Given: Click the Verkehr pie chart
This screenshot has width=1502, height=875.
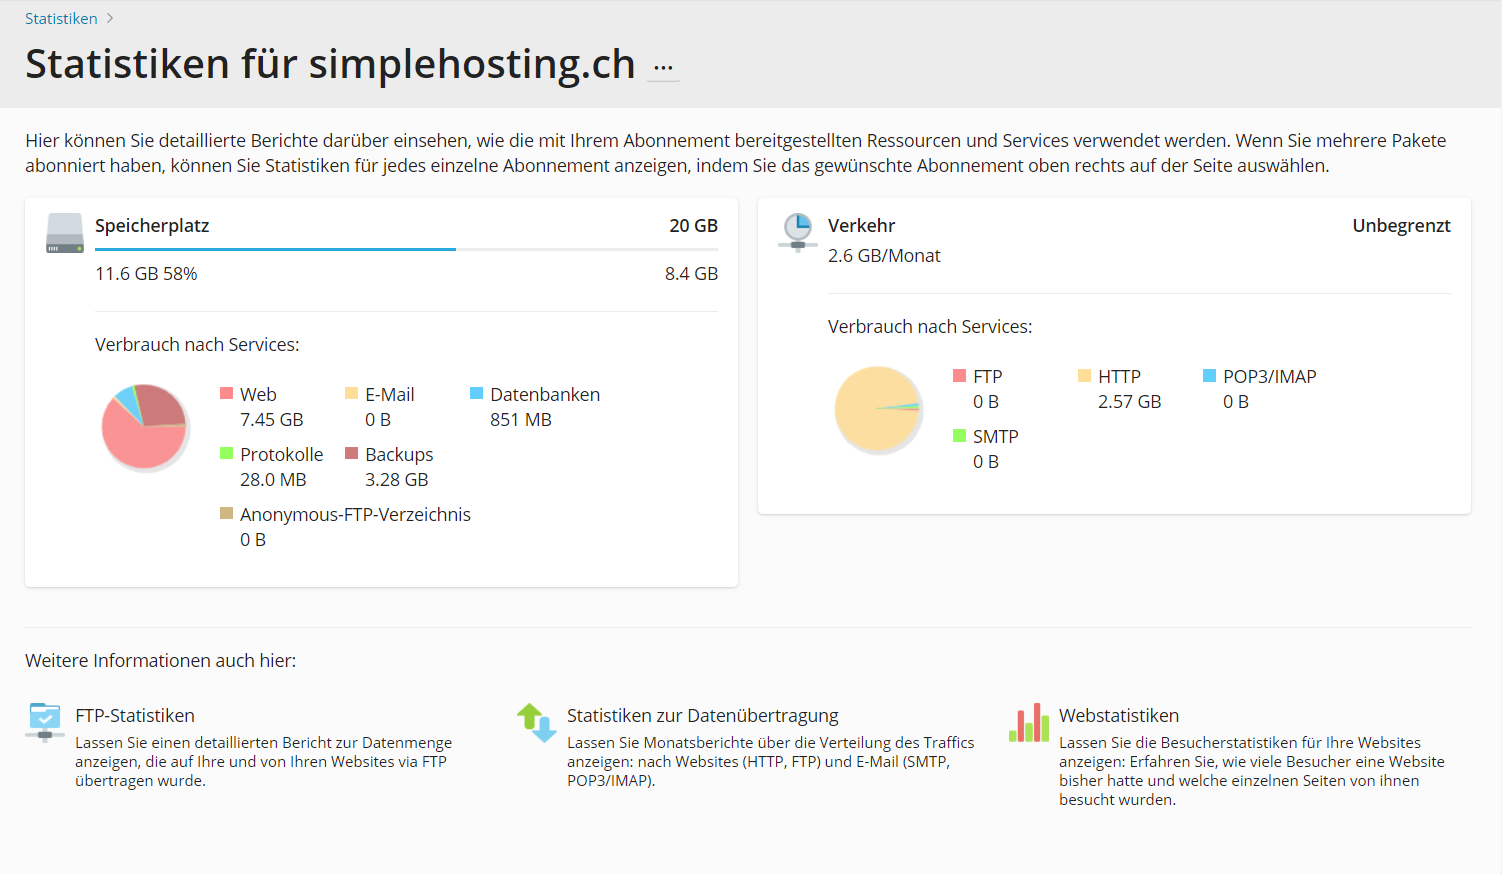Looking at the screenshot, I should [878, 409].
